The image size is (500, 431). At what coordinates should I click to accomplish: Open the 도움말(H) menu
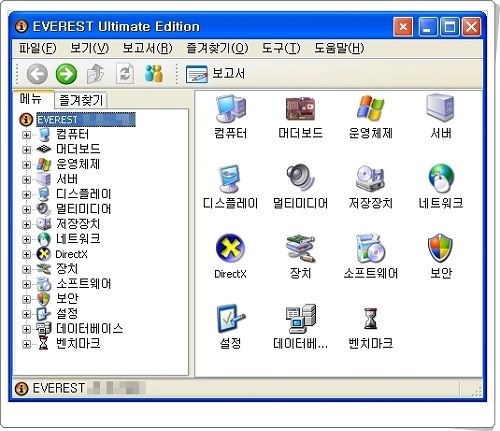339,48
